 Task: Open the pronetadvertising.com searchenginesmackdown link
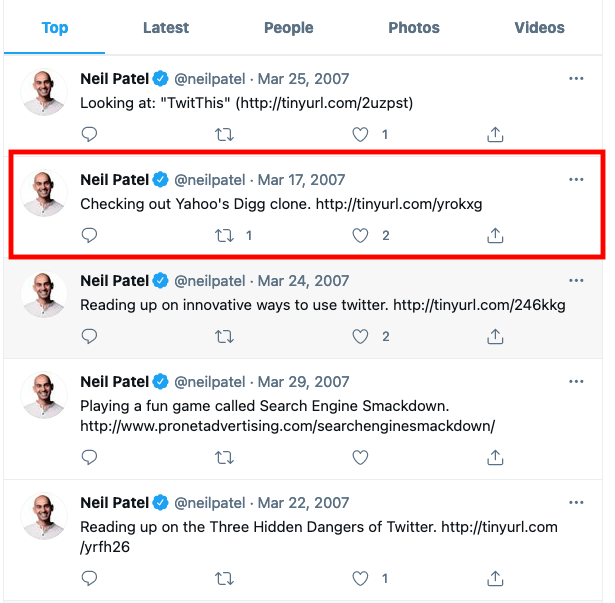287,426
